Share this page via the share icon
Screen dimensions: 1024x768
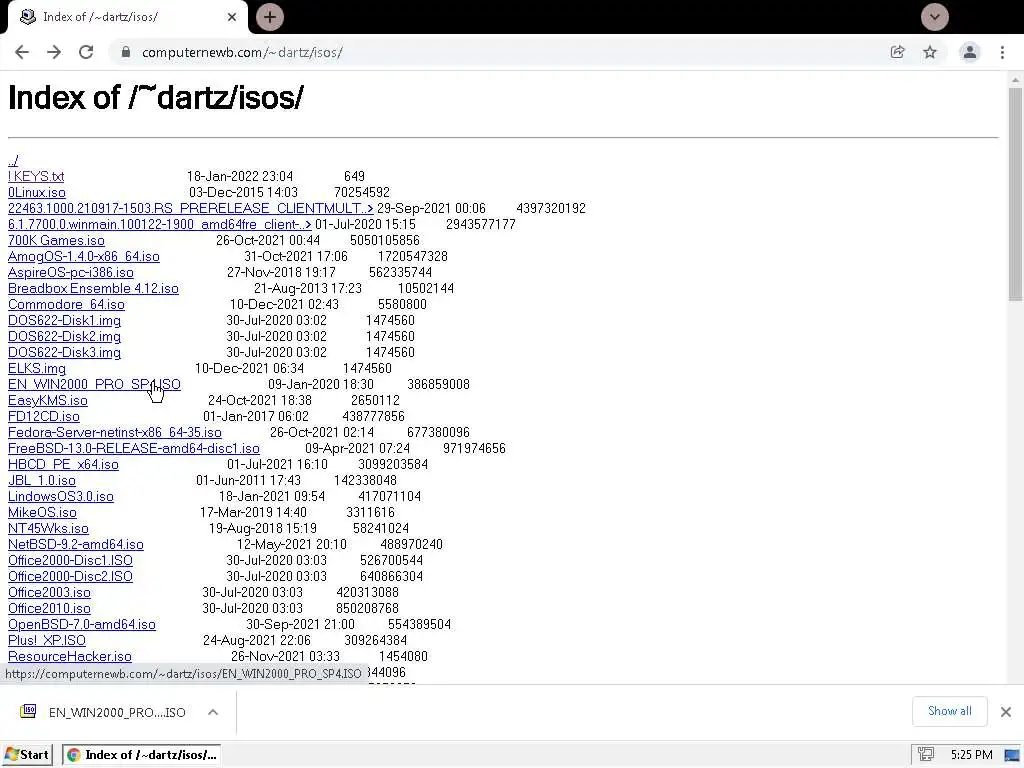click(x=897, y=52)
